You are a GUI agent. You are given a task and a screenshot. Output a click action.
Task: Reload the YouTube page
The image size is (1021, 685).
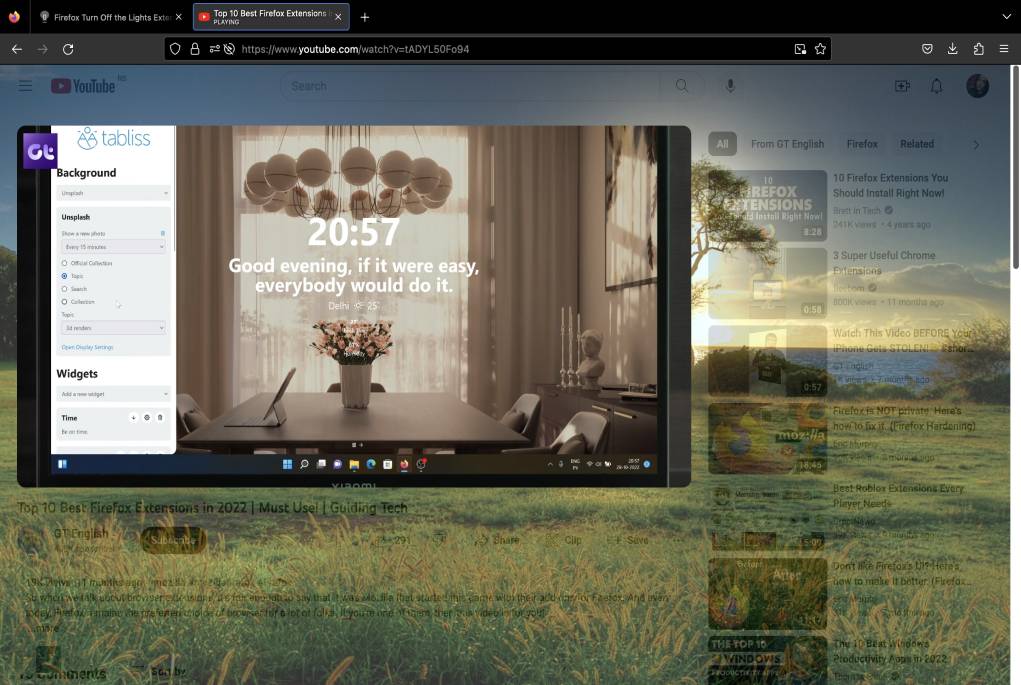68,49
